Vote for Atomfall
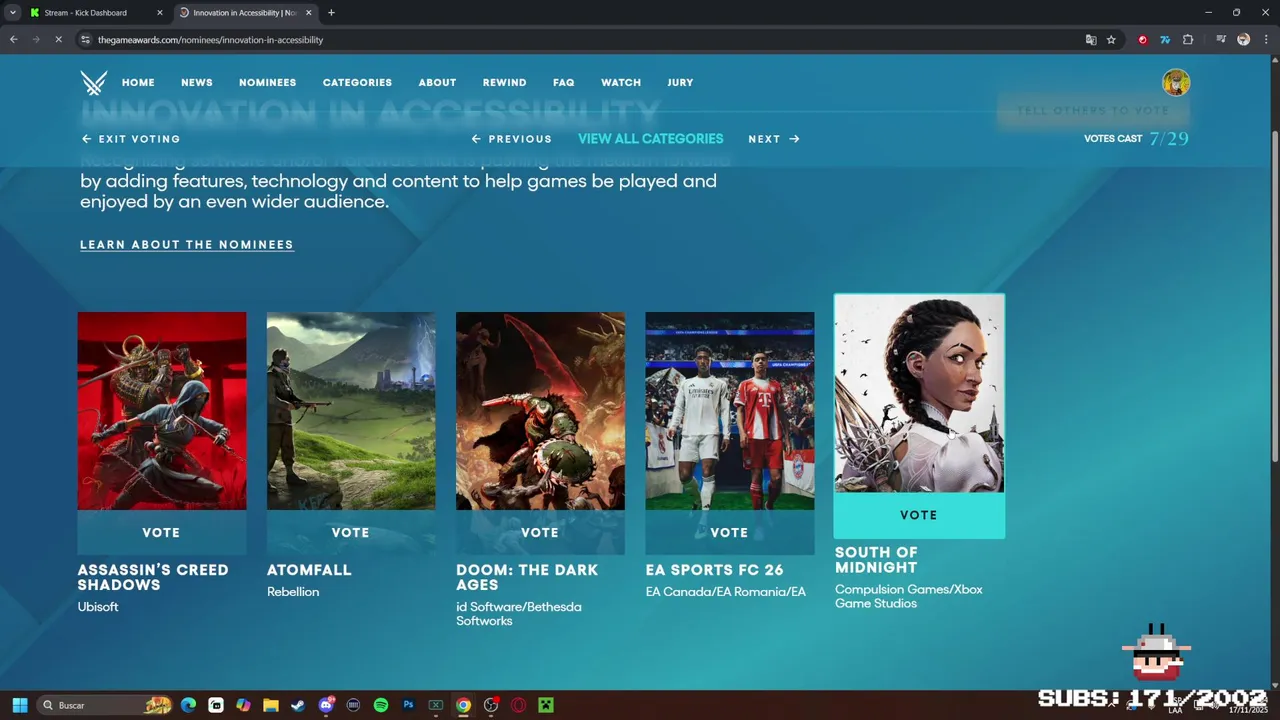Viewport: 1280px width, 720px height. click(x=351, y=533)
